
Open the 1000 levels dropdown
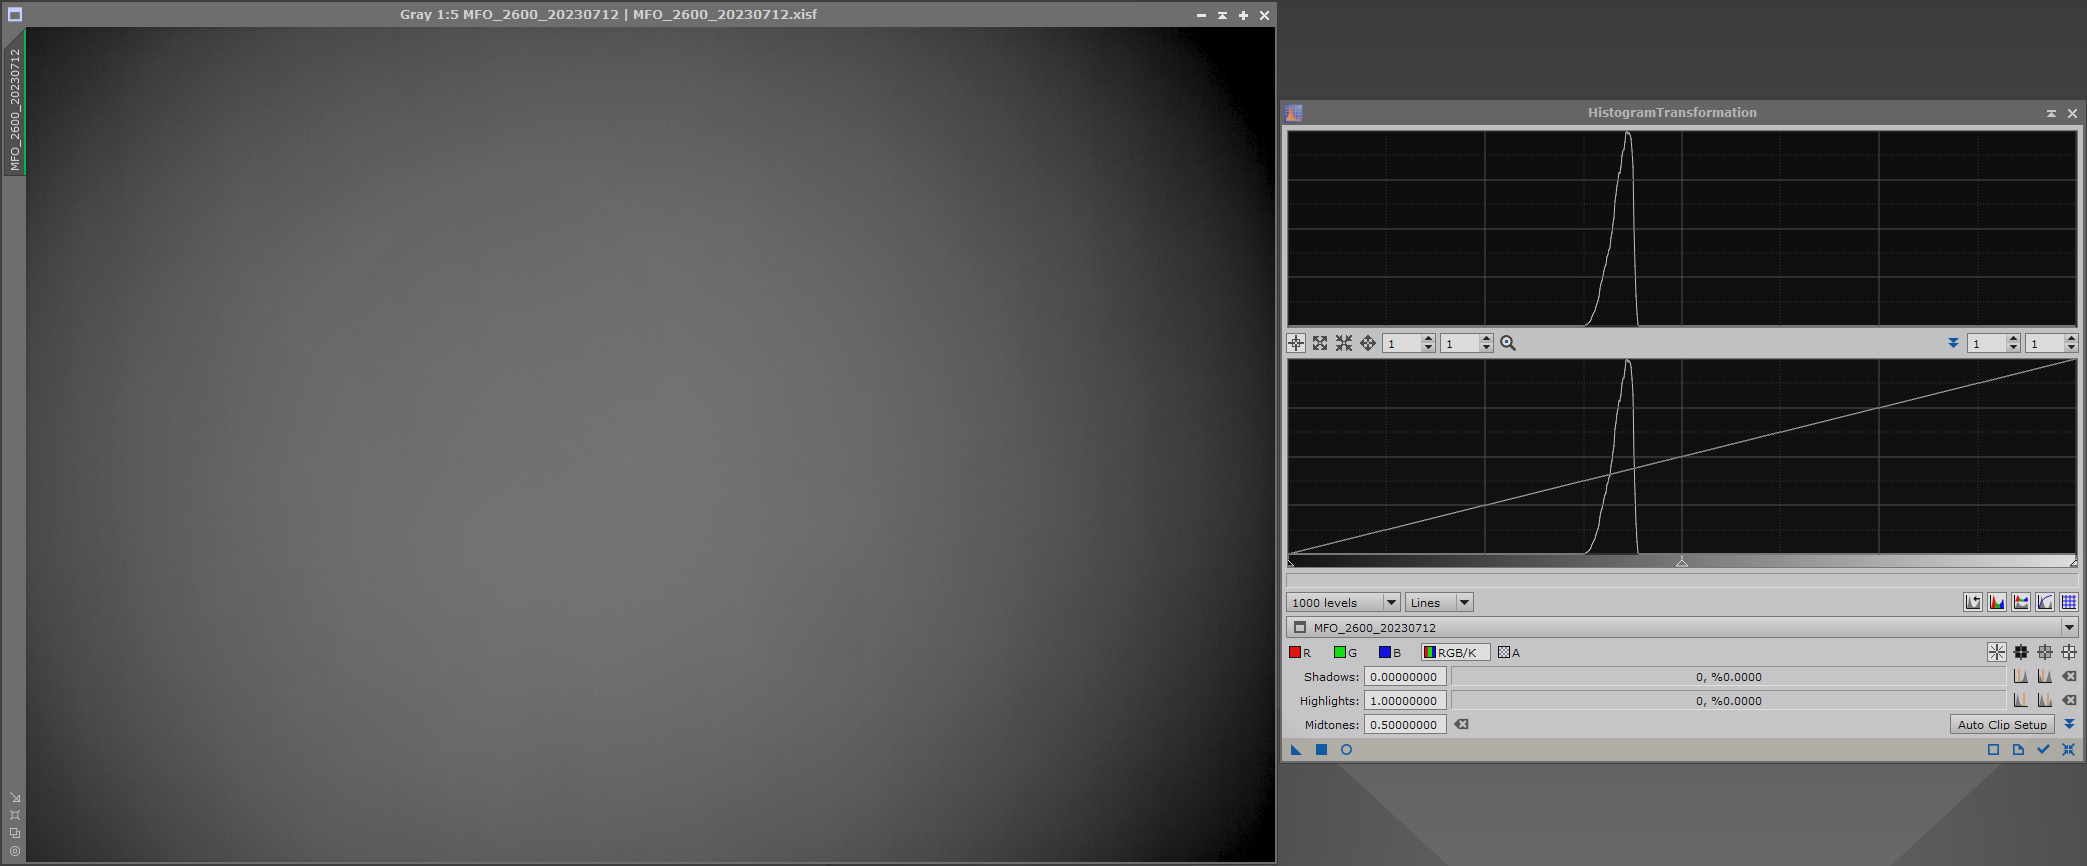(1342, 602)
